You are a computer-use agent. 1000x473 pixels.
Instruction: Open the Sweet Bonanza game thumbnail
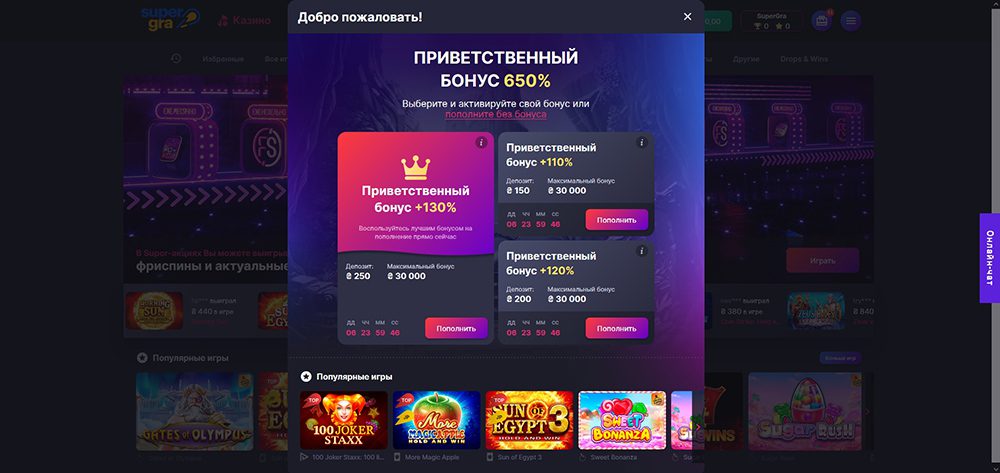(x=622, y=420)
